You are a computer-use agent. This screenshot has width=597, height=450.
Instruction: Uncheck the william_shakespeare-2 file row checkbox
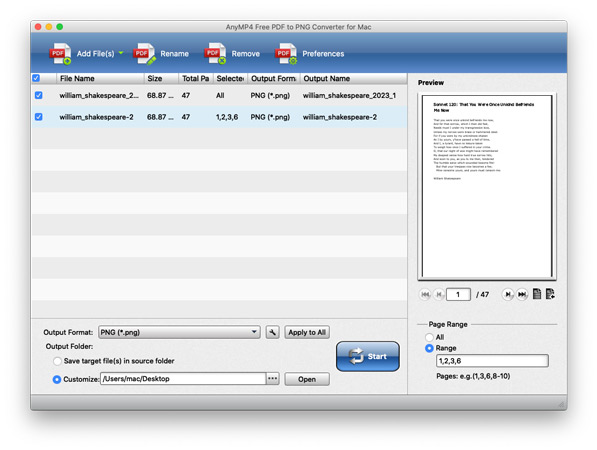[38, 117]
